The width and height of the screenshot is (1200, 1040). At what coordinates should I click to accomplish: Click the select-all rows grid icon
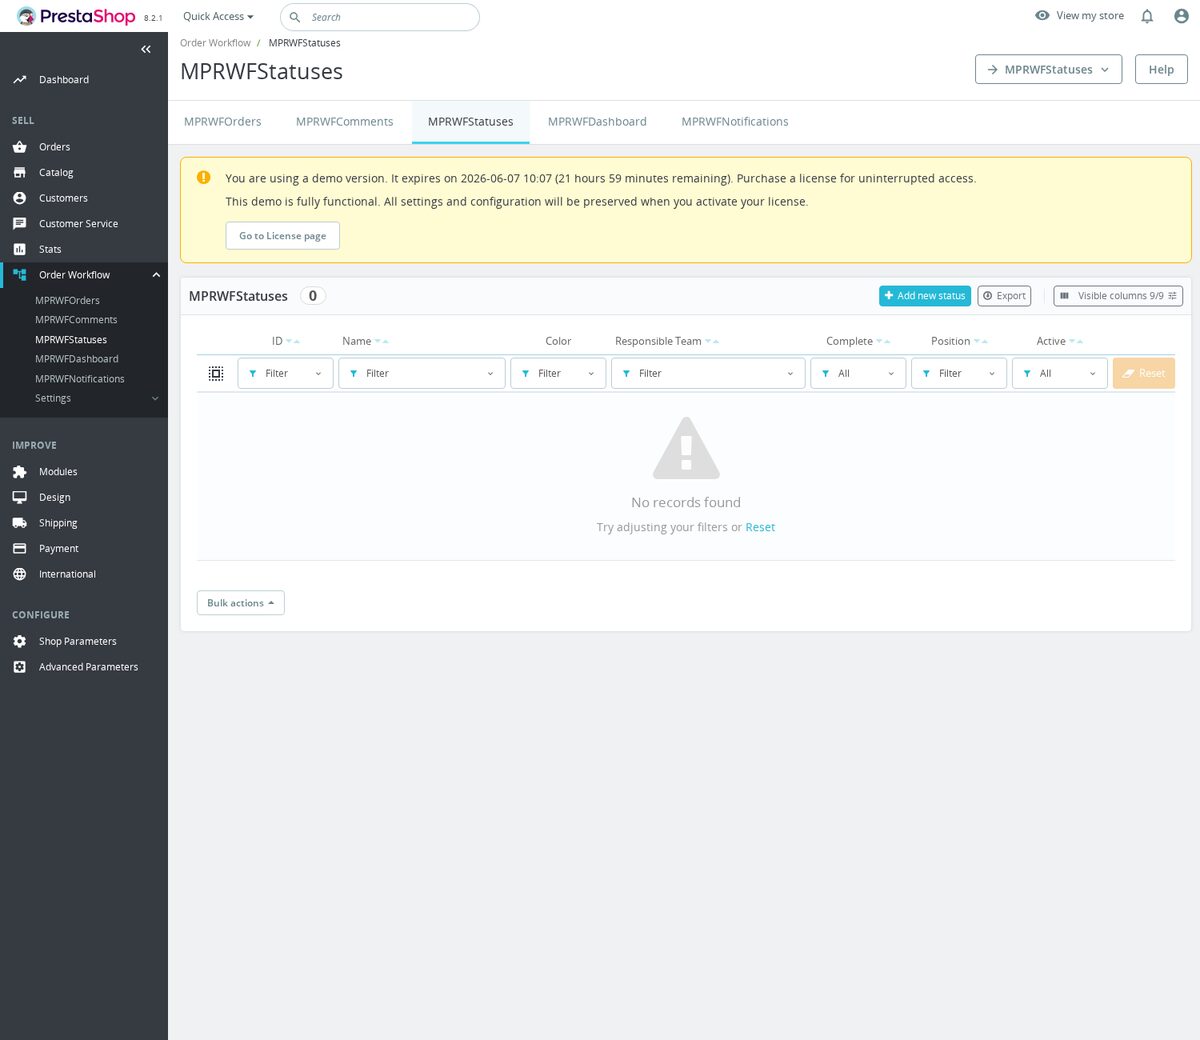click(216, 373)
